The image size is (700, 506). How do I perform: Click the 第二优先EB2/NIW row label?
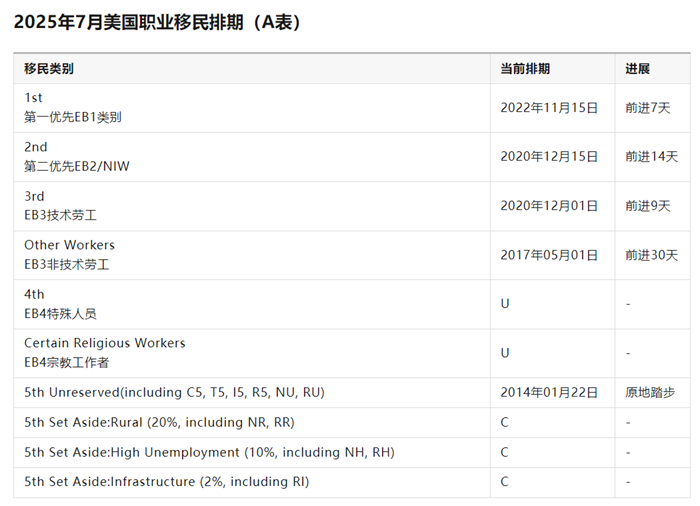click(77, 166)
